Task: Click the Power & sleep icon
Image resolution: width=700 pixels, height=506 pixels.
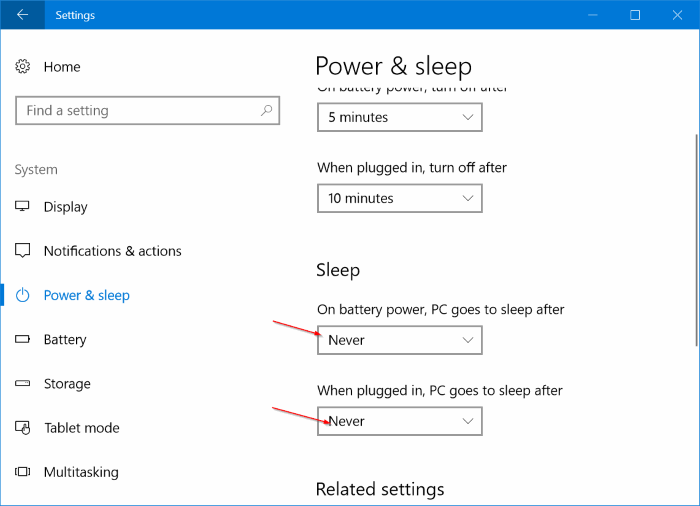Action: click(x=23, y=295)
